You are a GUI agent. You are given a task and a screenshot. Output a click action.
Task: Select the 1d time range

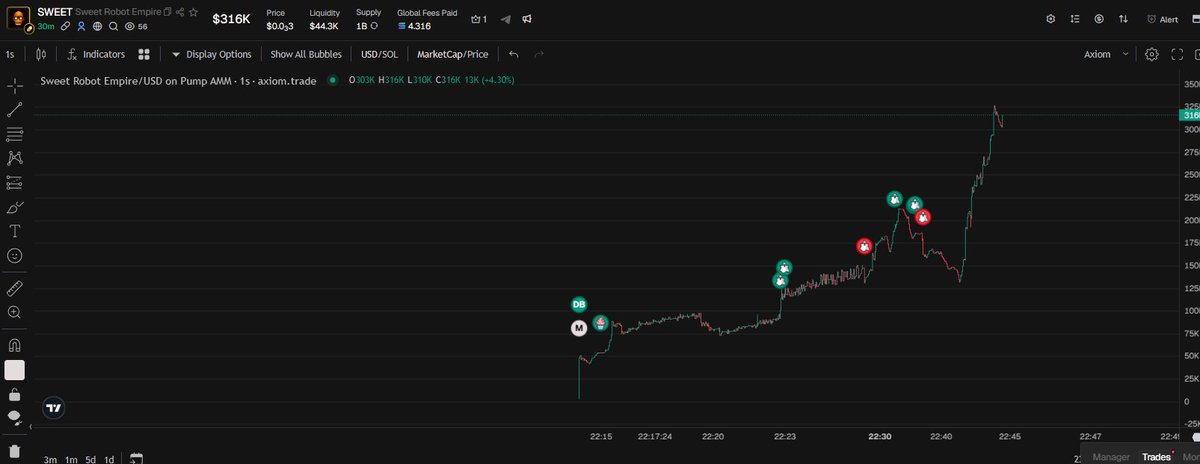pyautogui.click(x=110, y=459)
